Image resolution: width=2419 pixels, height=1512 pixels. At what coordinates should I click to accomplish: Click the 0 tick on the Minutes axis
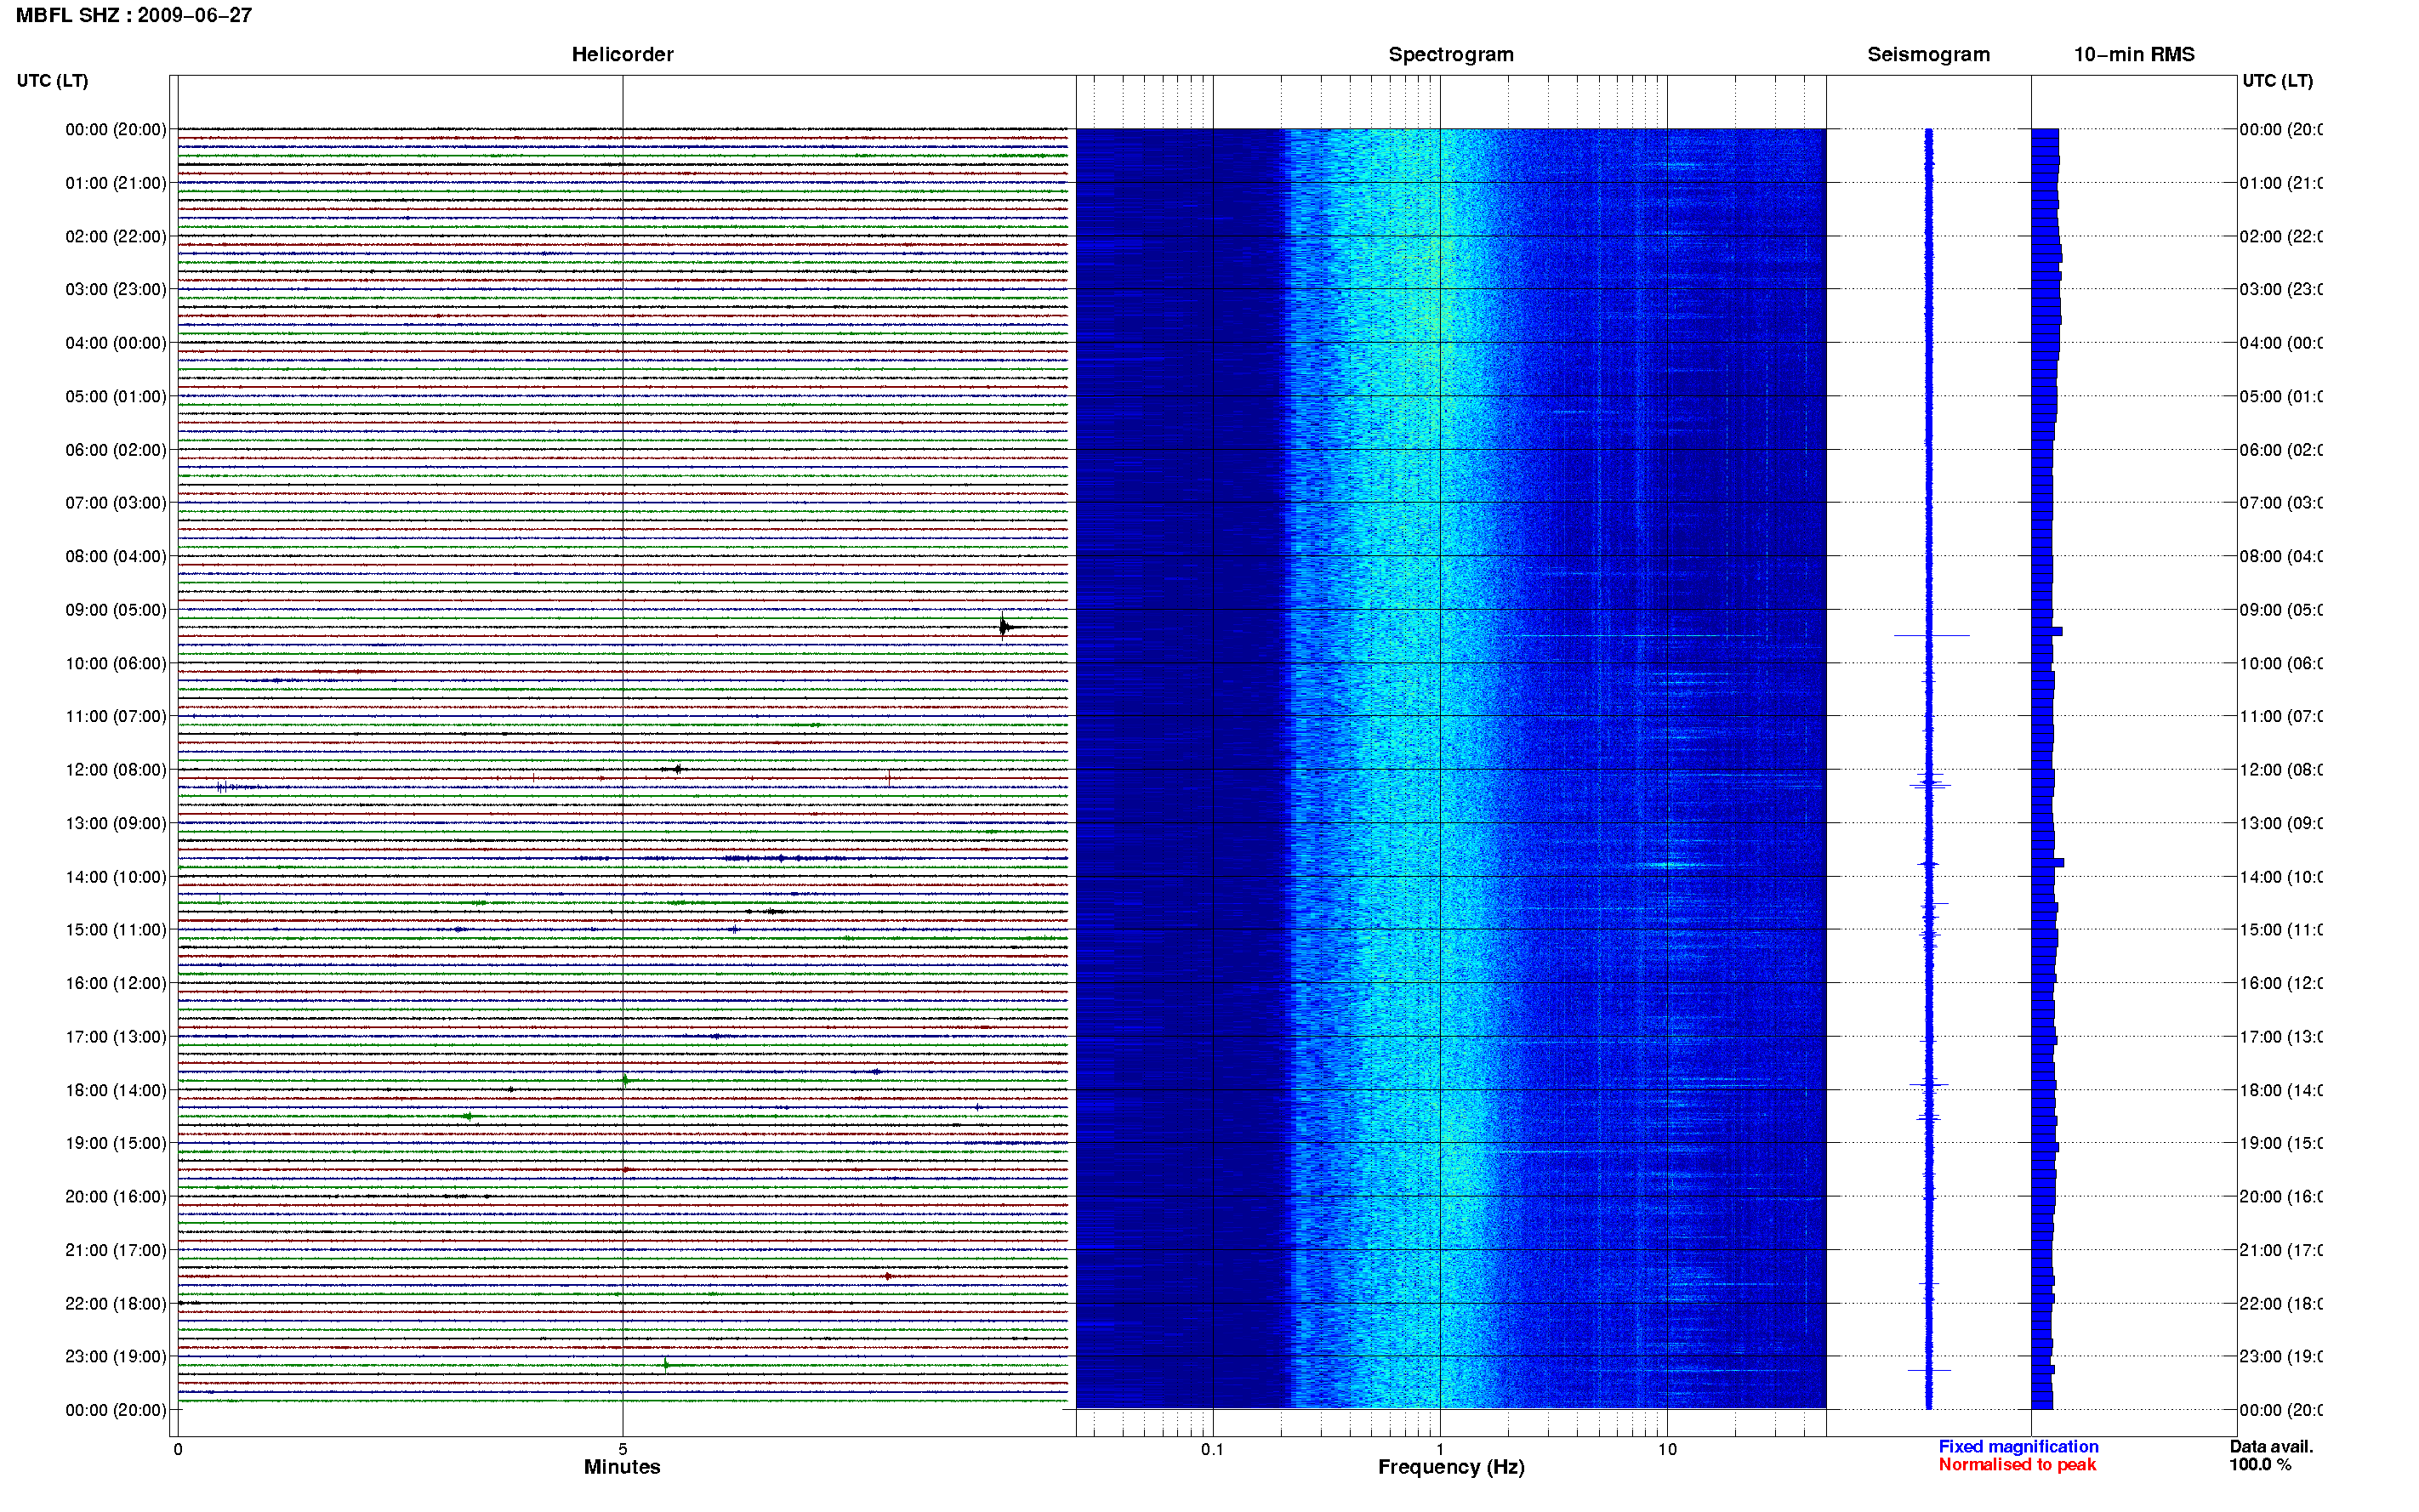click(x=177, y=1448)
